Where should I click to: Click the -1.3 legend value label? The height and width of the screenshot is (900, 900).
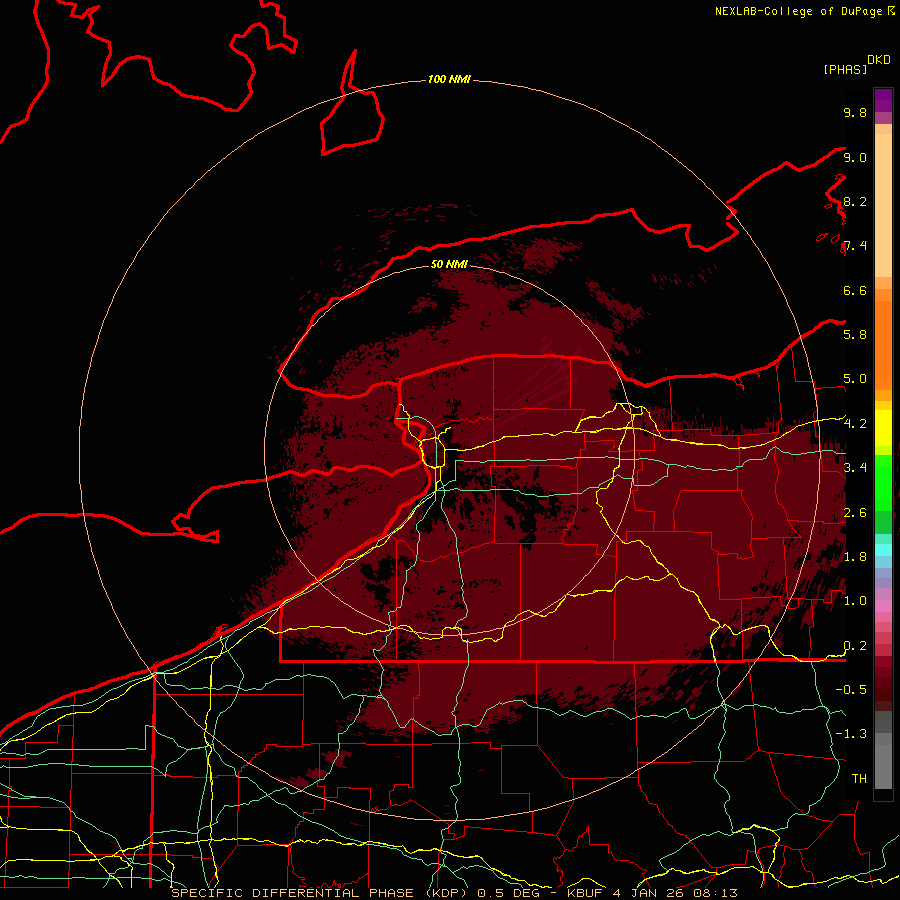click(851, 734)
